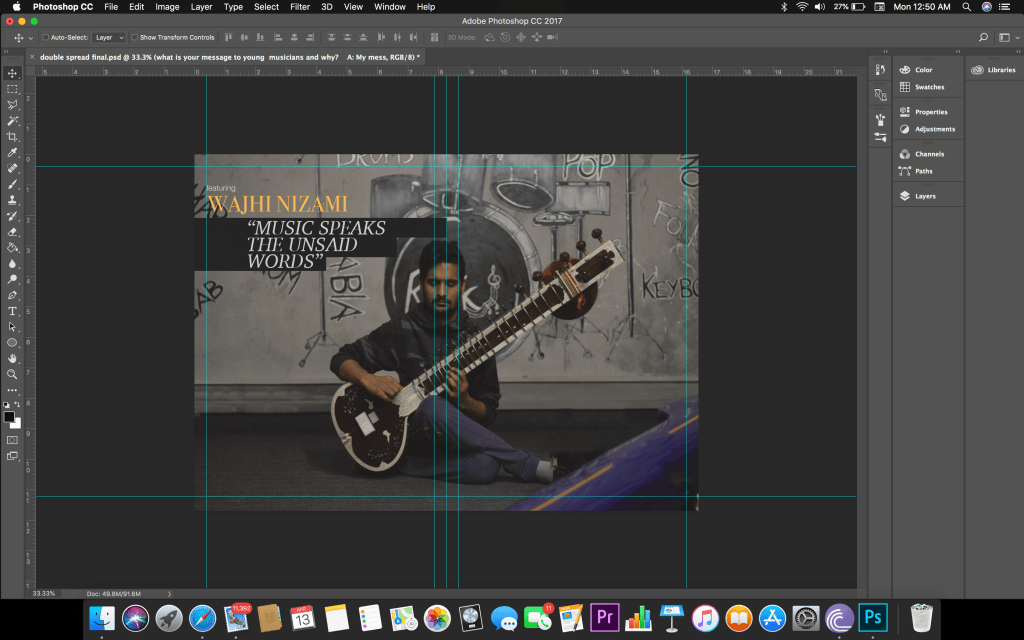Check Show Transform Controls
Viewport: 1024px width, 640px height.
[x=134, y=37]
